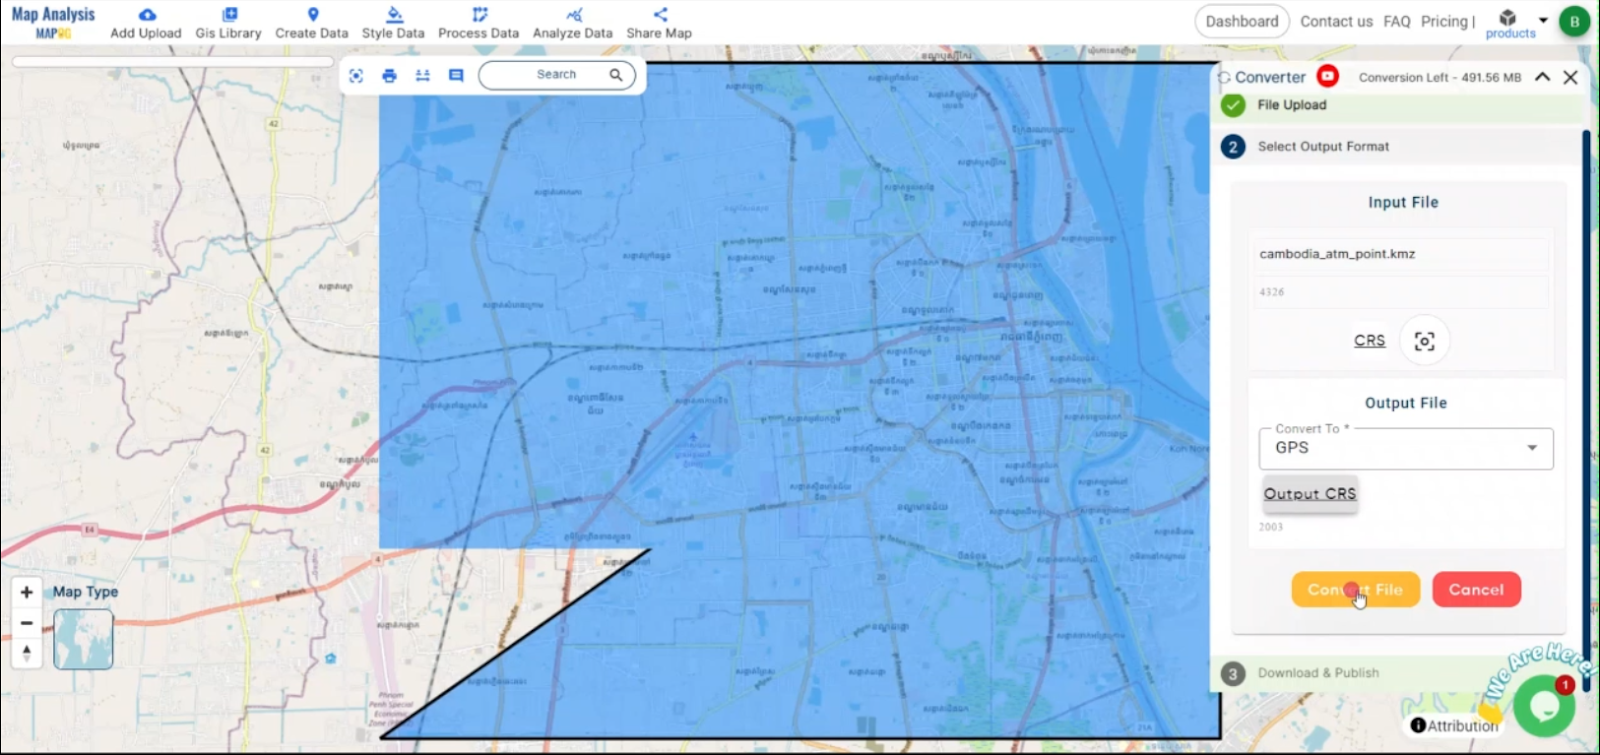Open the chat support bubble
This screenshot has width=1600, height=755.
point(1545,705)
